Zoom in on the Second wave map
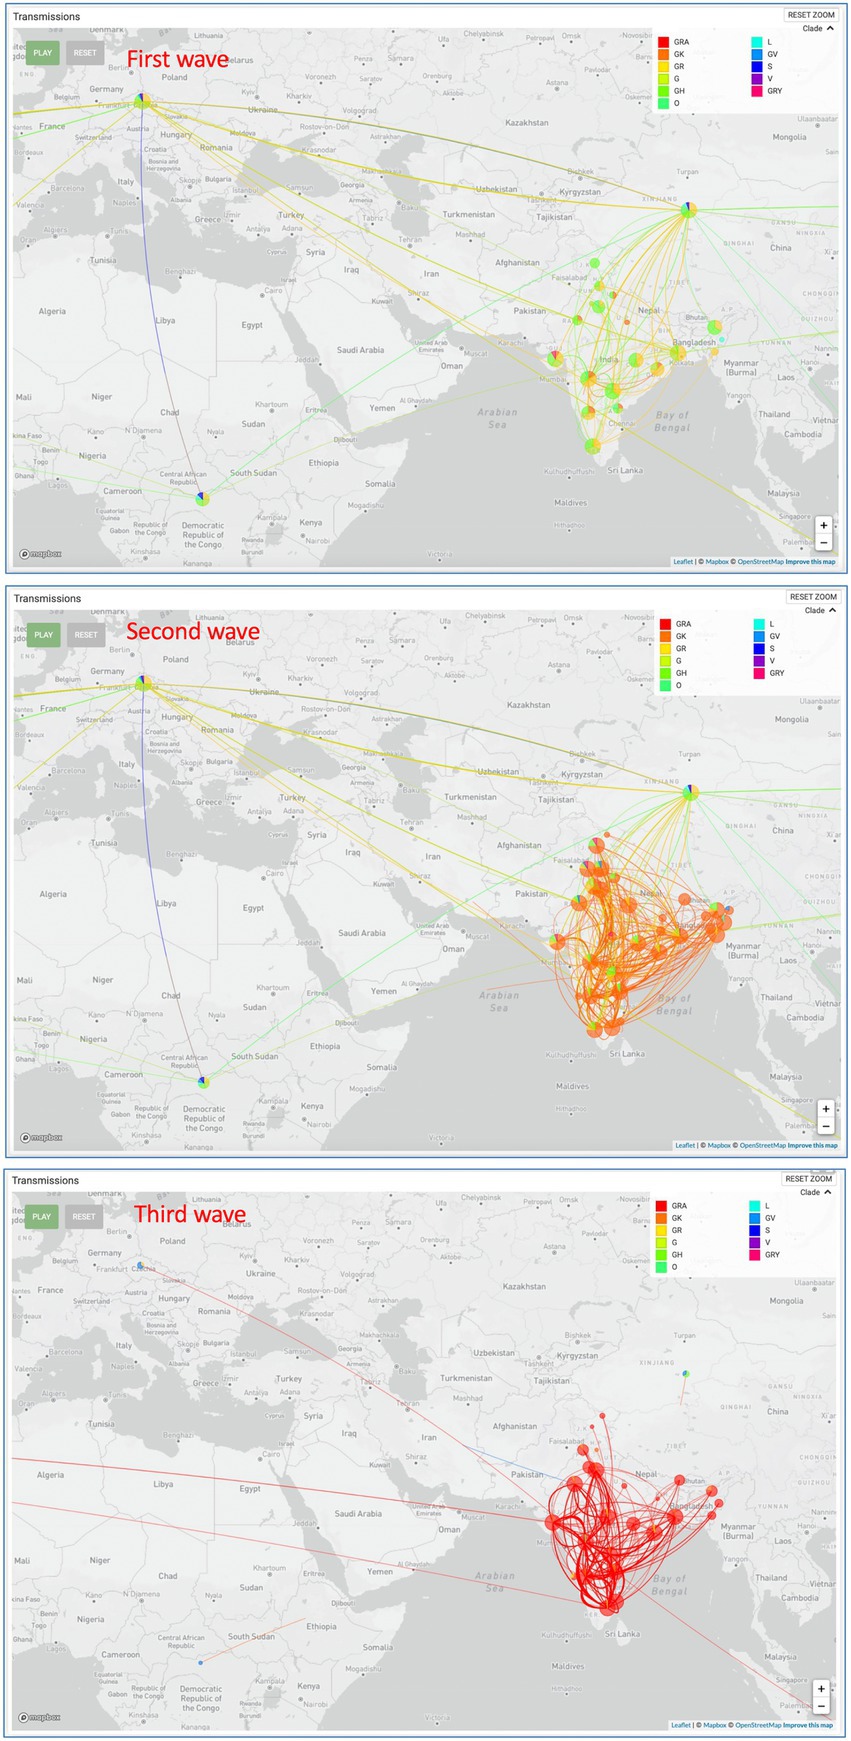 point(826,1109)
